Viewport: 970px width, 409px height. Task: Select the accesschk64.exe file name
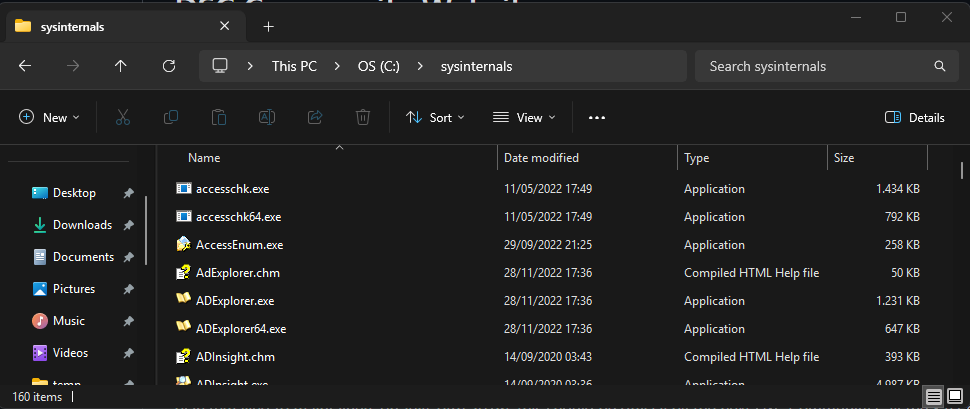(238, 217)
